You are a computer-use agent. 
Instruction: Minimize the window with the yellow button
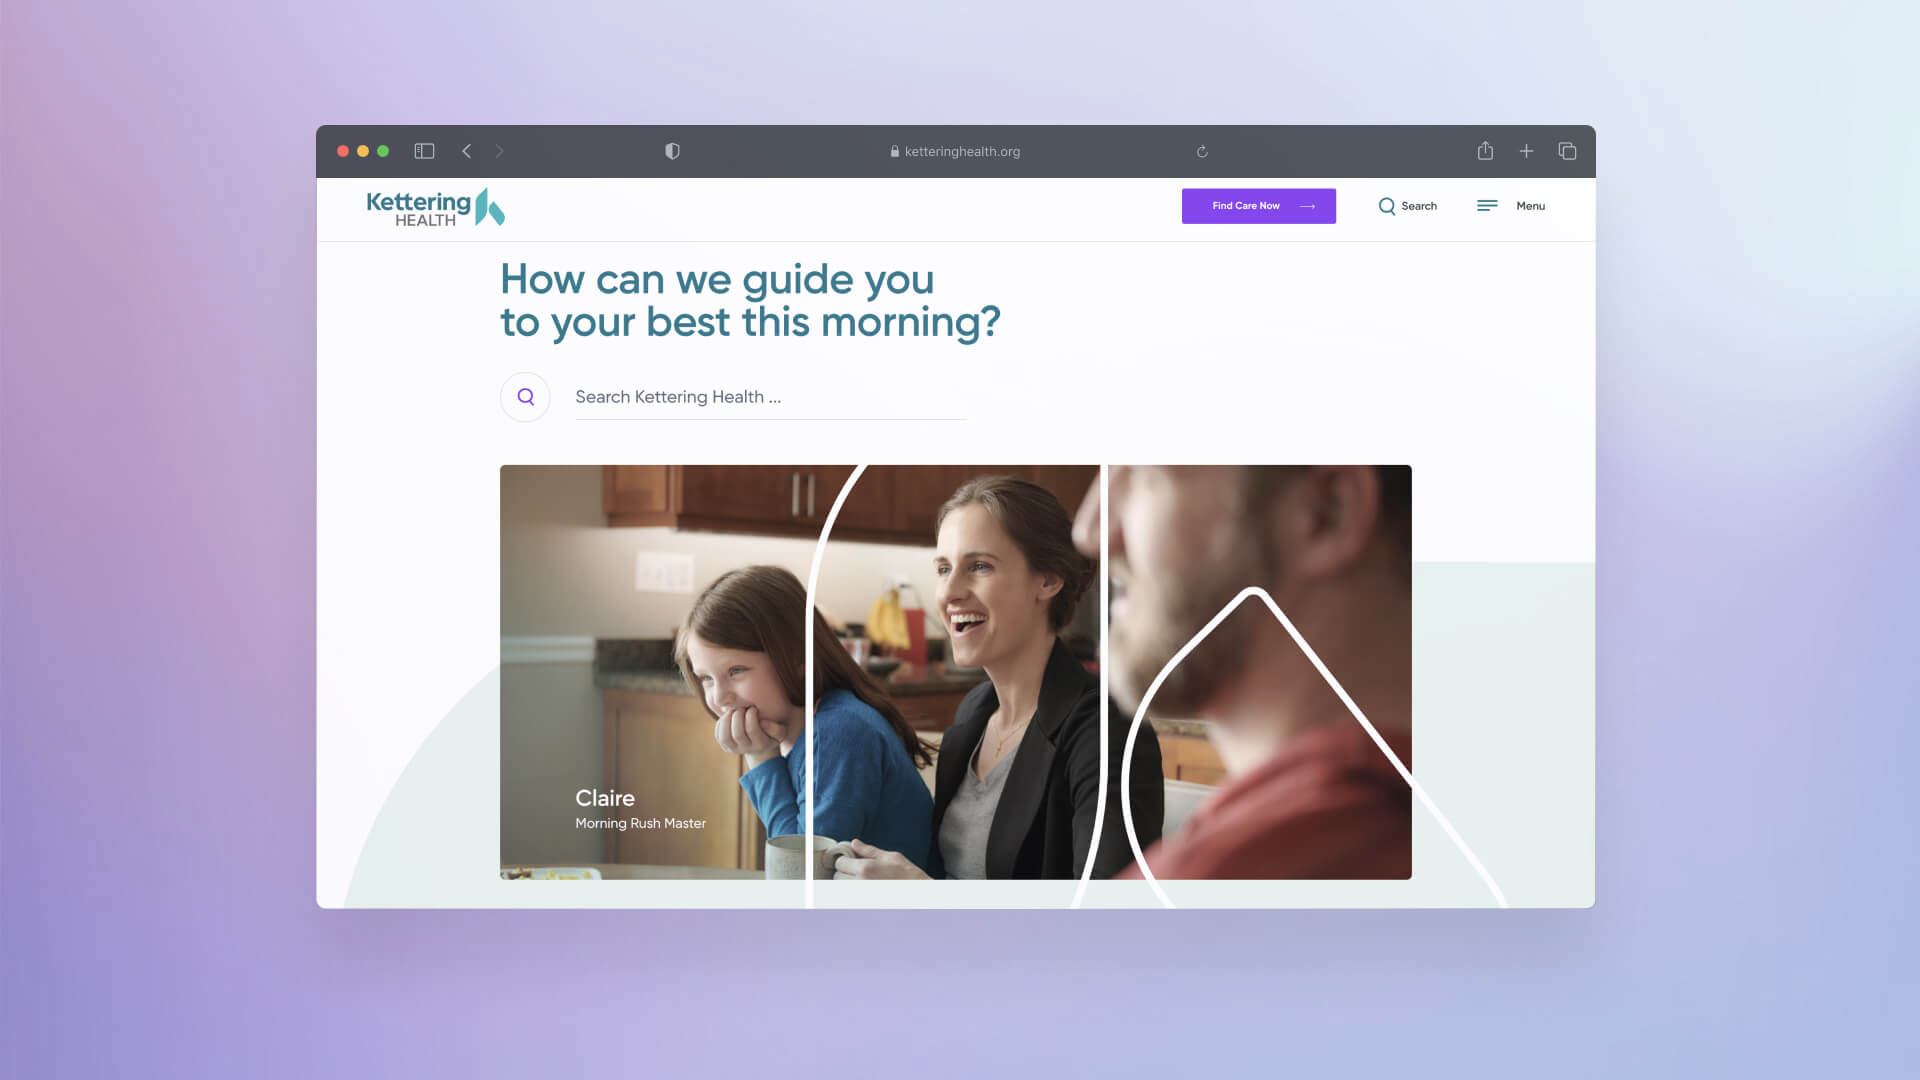click(x=363, y=151)
